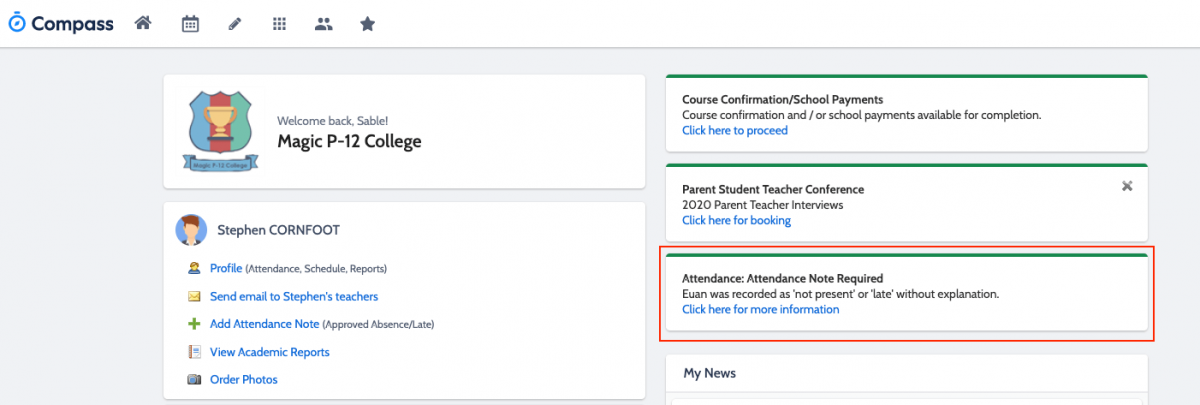Viewport: 1200px width, 405px height.
Task: Open the Home icon in top navigation
Action: (x=143, y=23)
